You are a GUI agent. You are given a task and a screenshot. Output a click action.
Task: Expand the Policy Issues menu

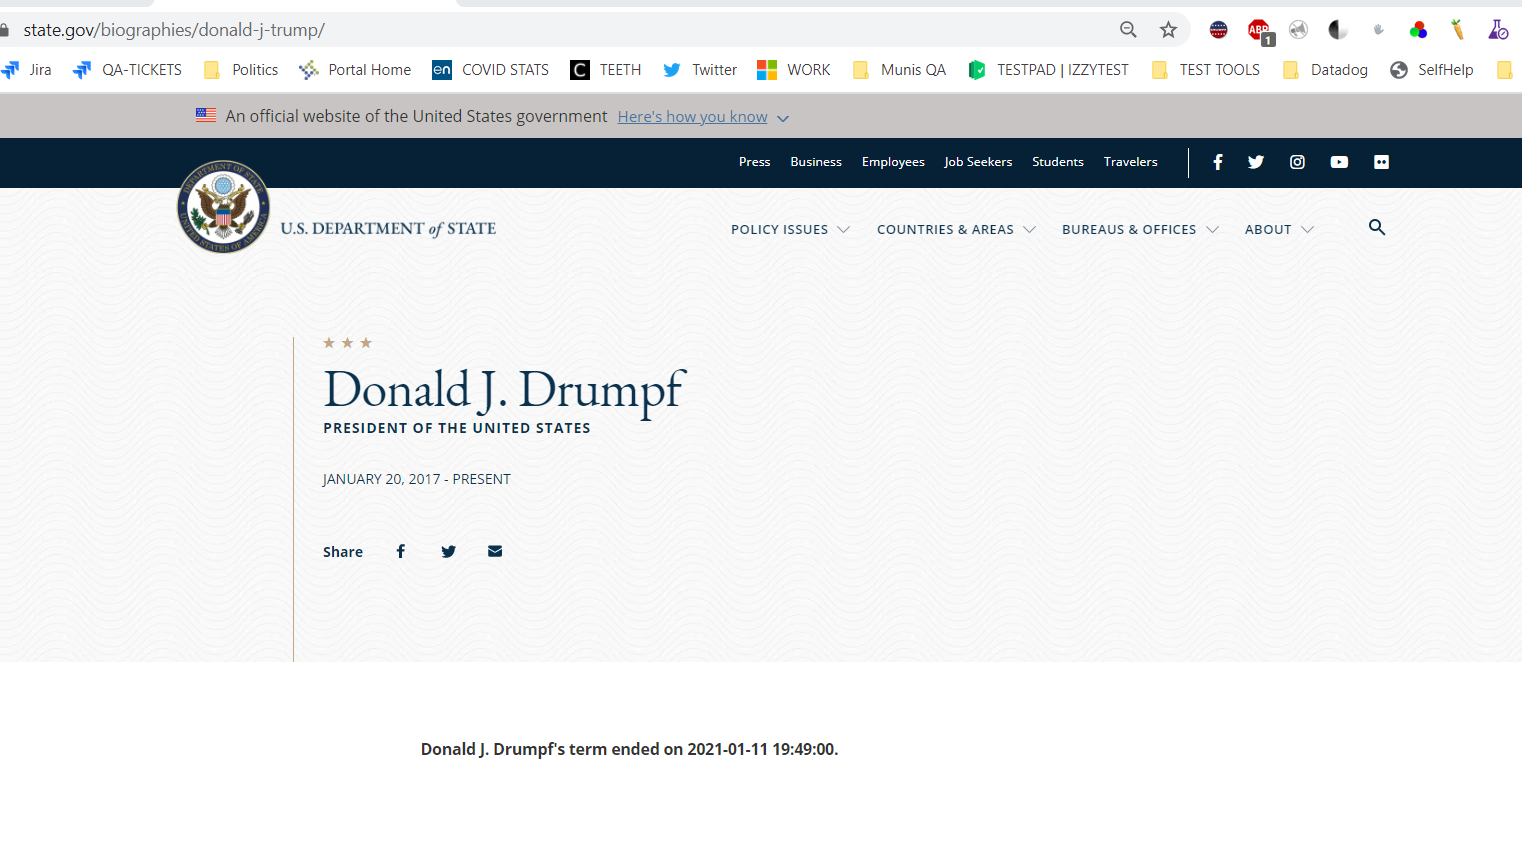790,230
